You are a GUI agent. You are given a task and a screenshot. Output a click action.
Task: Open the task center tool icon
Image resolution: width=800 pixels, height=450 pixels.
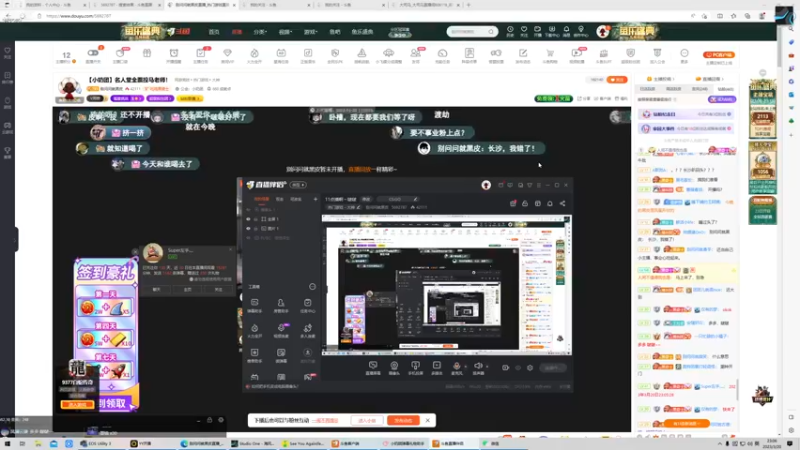(x=307, y=305)
